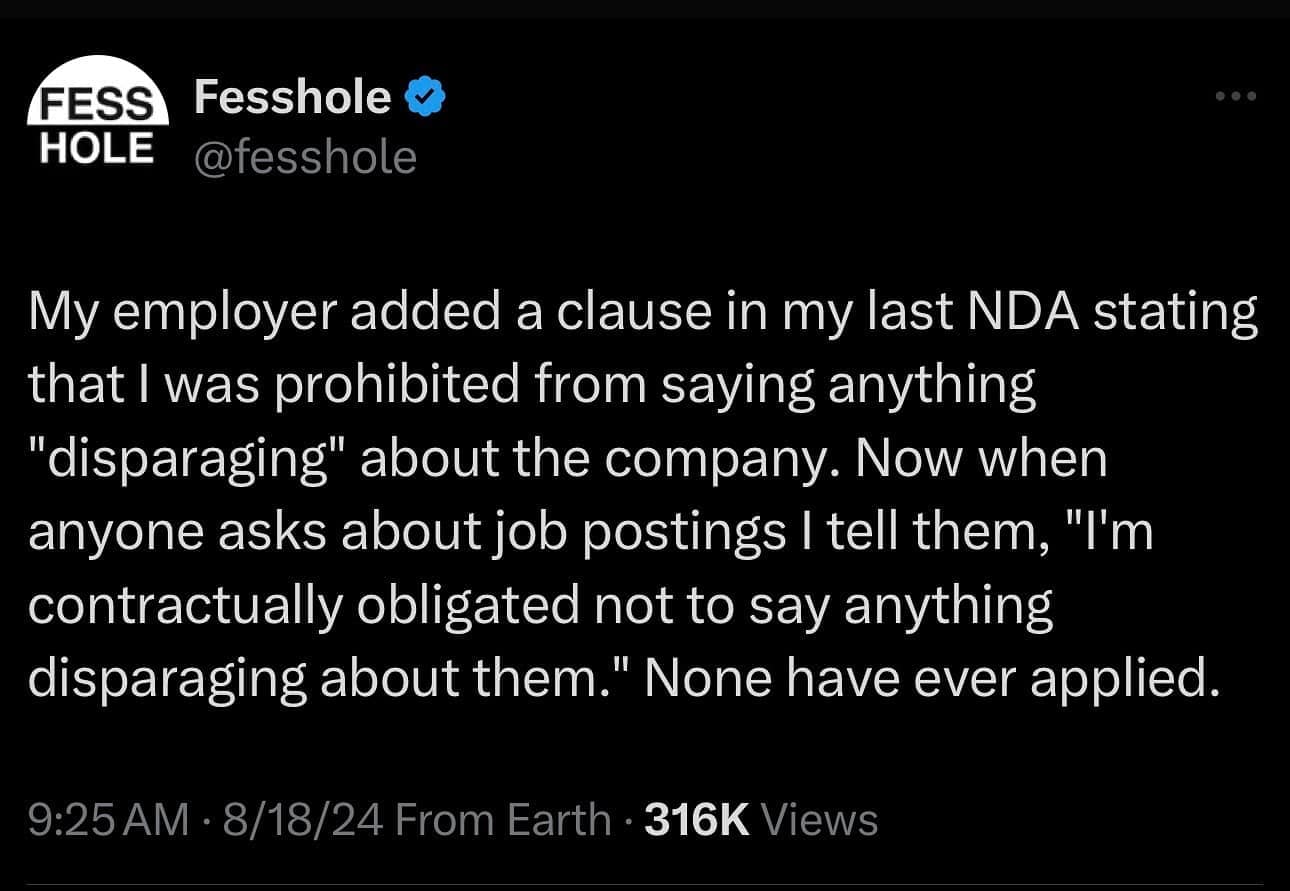Visit the @fesshole handle link
The image size is (1290, 891).
click(x=305, y=157)
